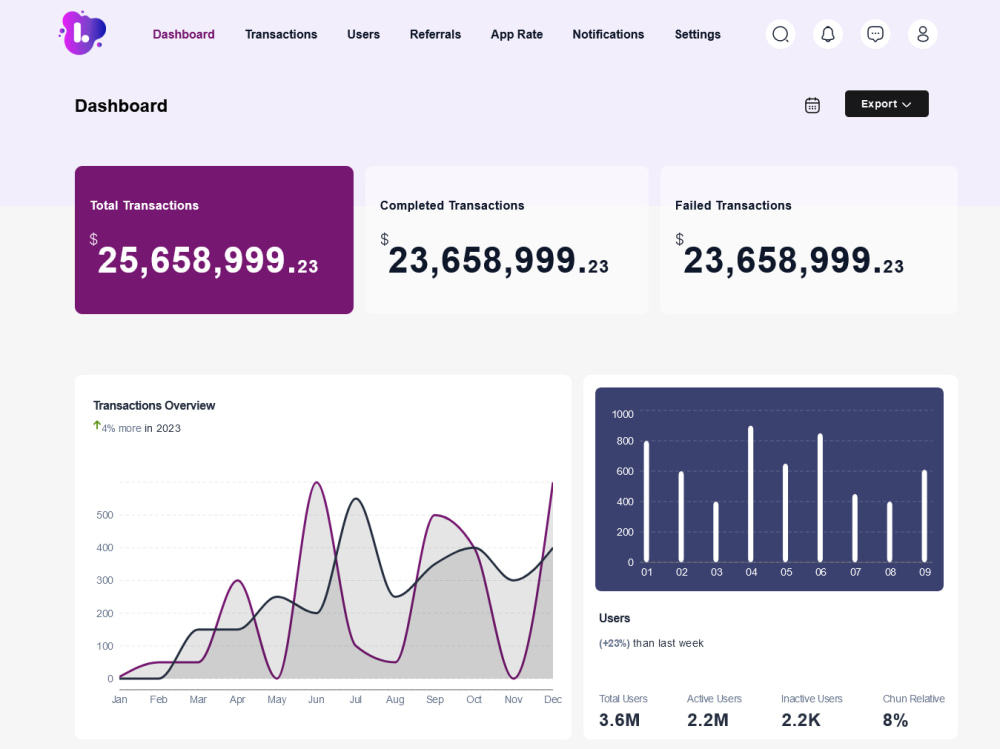
Task: Open the user profile icon
Action: click(922, 34)
